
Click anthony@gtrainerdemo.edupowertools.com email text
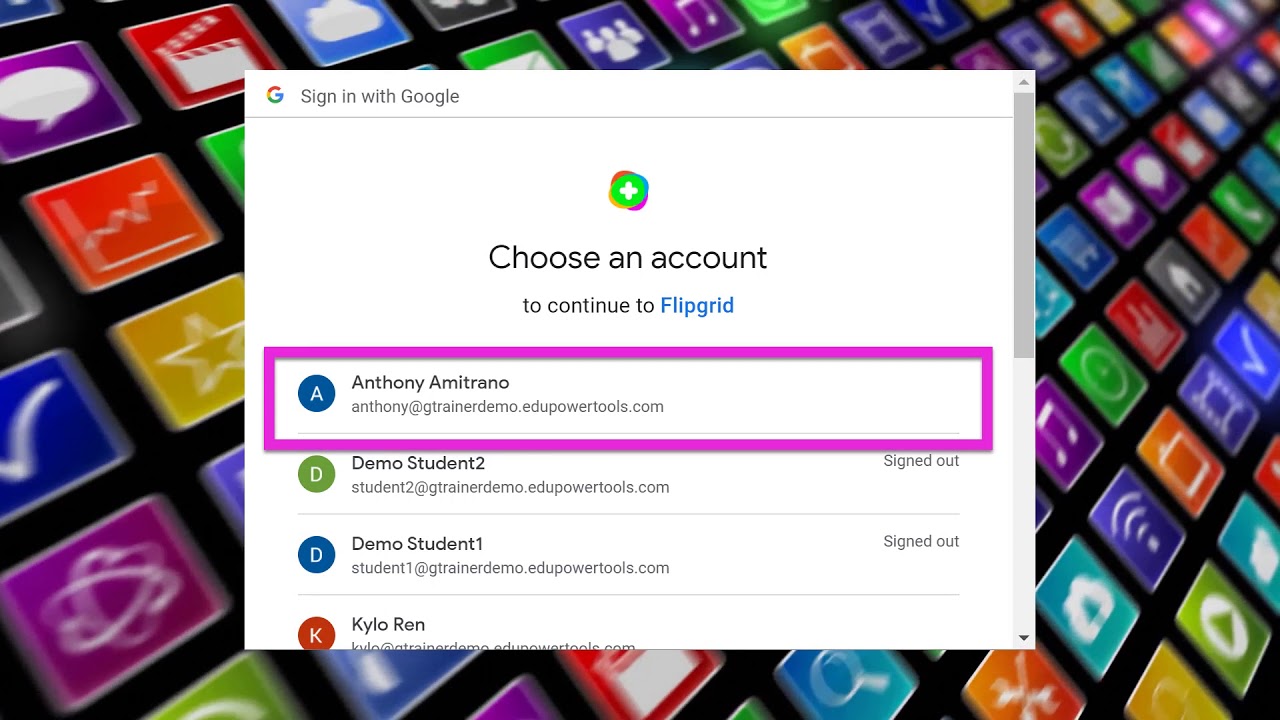(x=507, y=407)
